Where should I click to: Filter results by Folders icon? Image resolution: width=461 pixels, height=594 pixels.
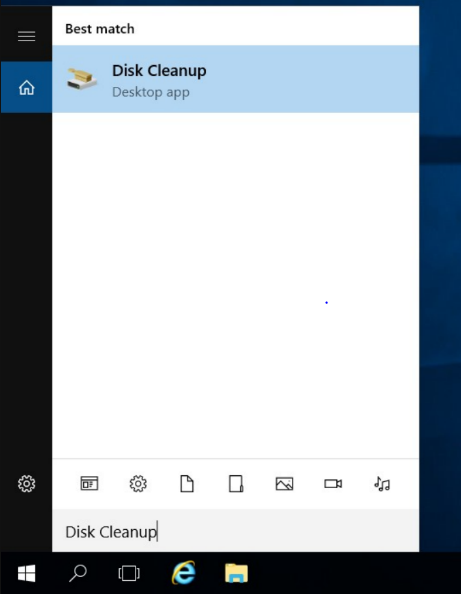click(236, 484)
